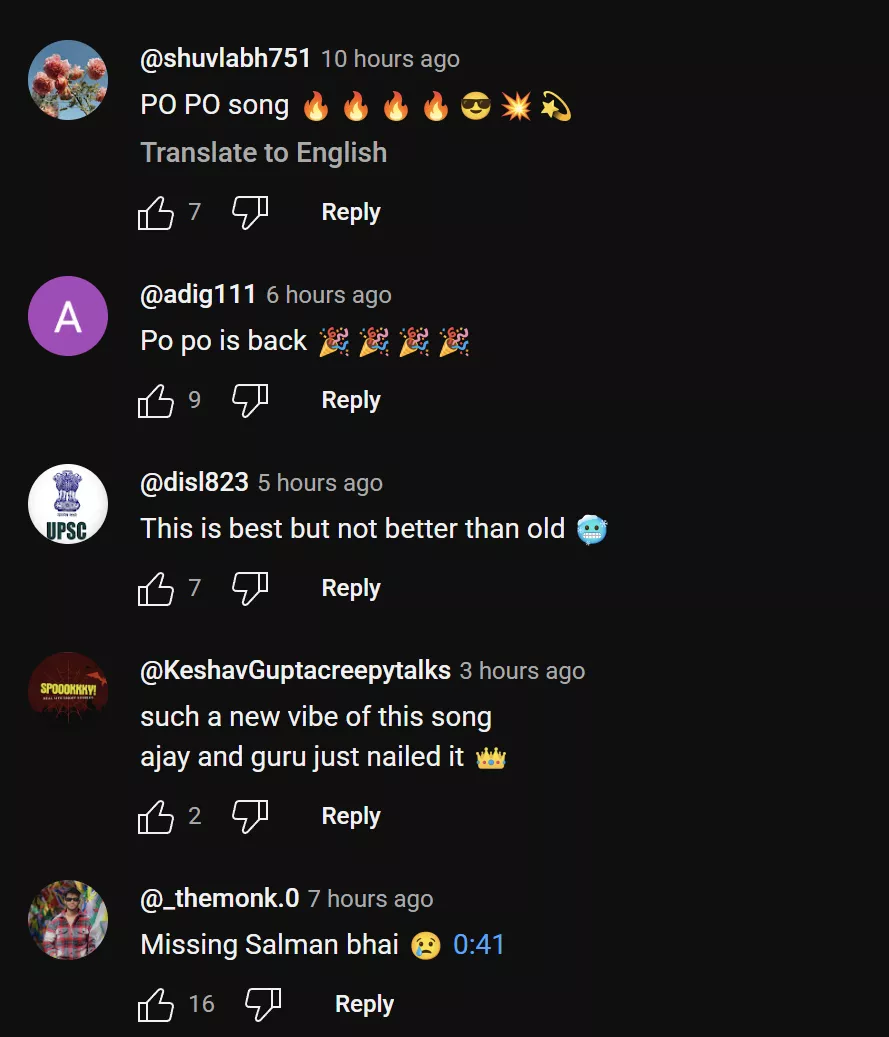The image size is (889, 1037).
Task: Like the comment by @disl823
Action: 156,588
